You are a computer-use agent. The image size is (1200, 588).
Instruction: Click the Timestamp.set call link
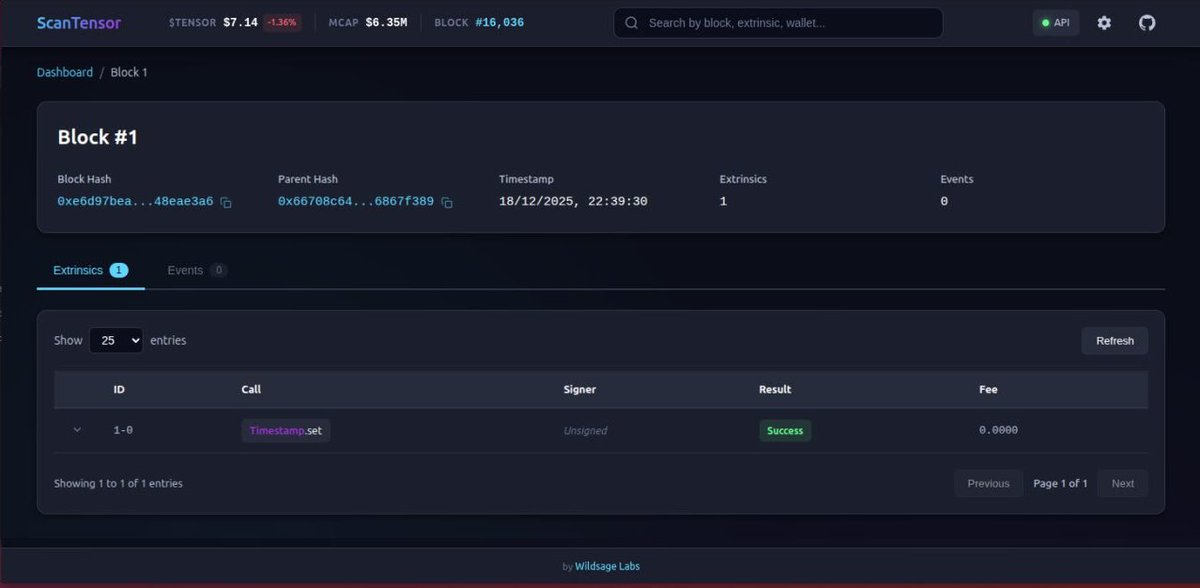[x=285, y=430]
